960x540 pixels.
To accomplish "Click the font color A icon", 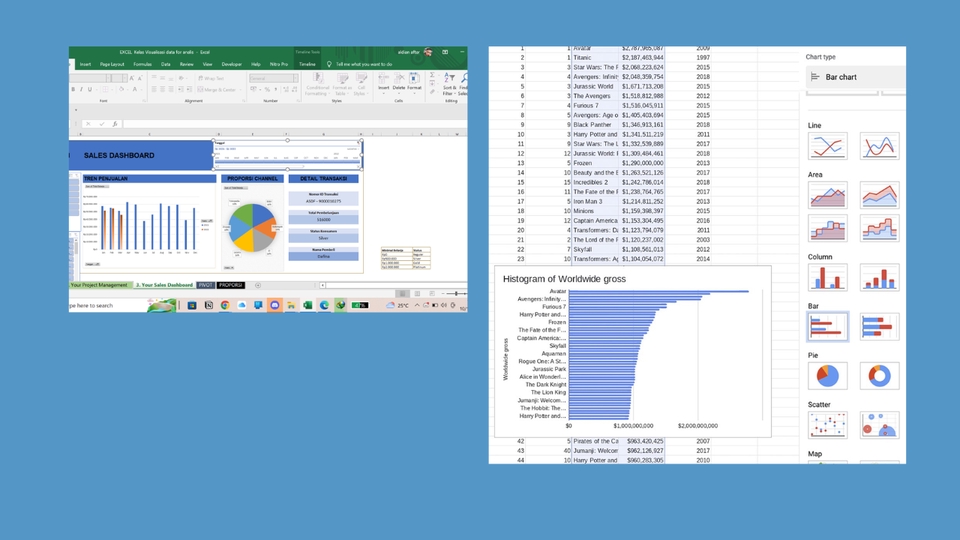I will 135,89.
